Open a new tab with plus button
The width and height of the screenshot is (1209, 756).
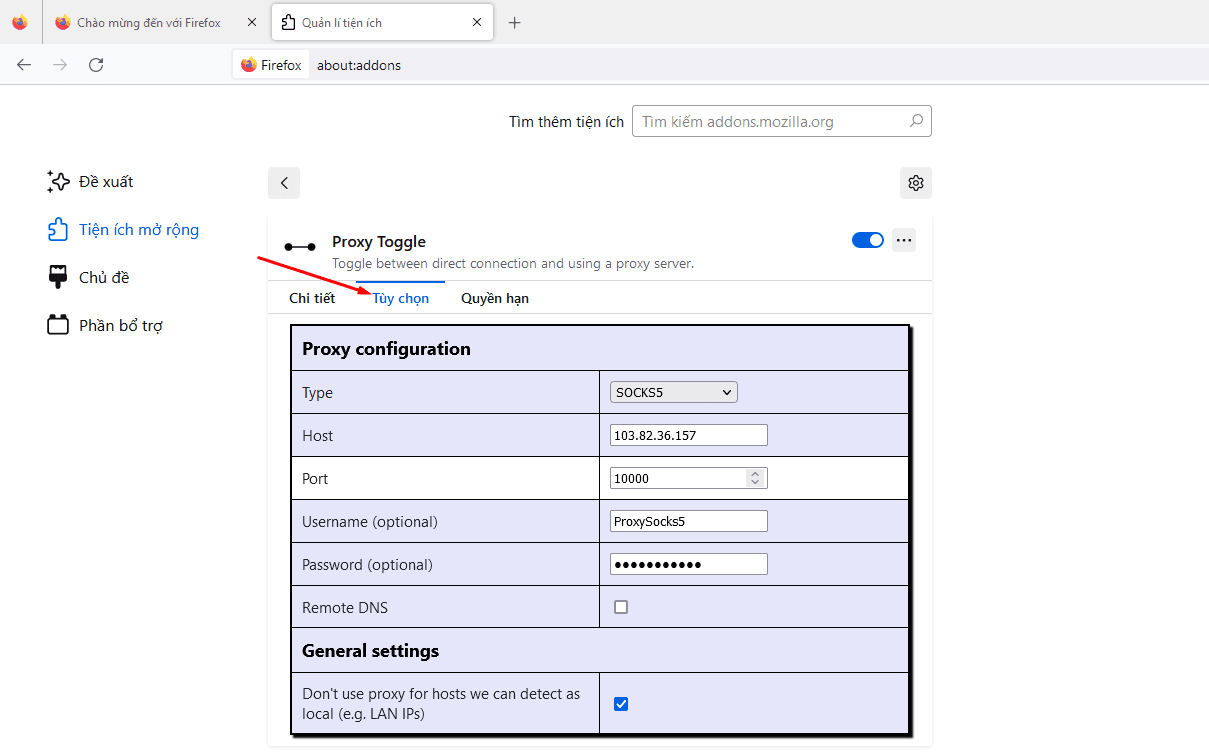coord(515,22)
